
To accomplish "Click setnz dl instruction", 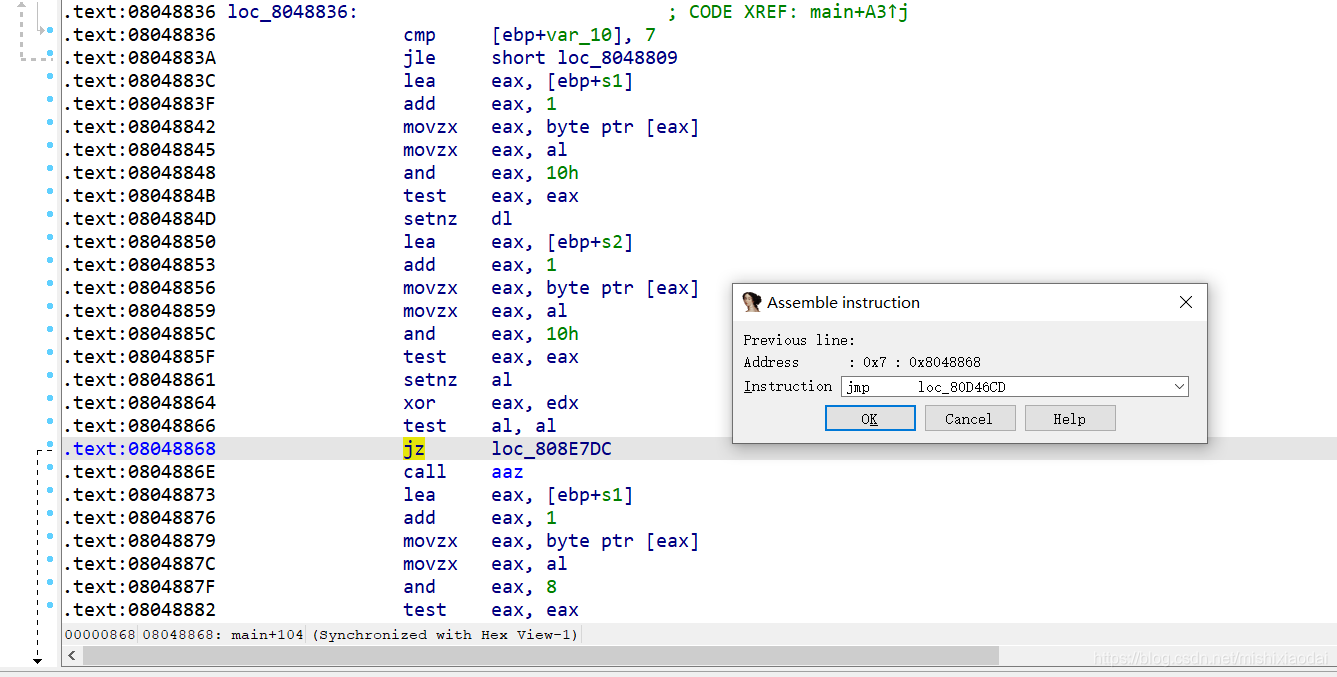I will (458, 219).
